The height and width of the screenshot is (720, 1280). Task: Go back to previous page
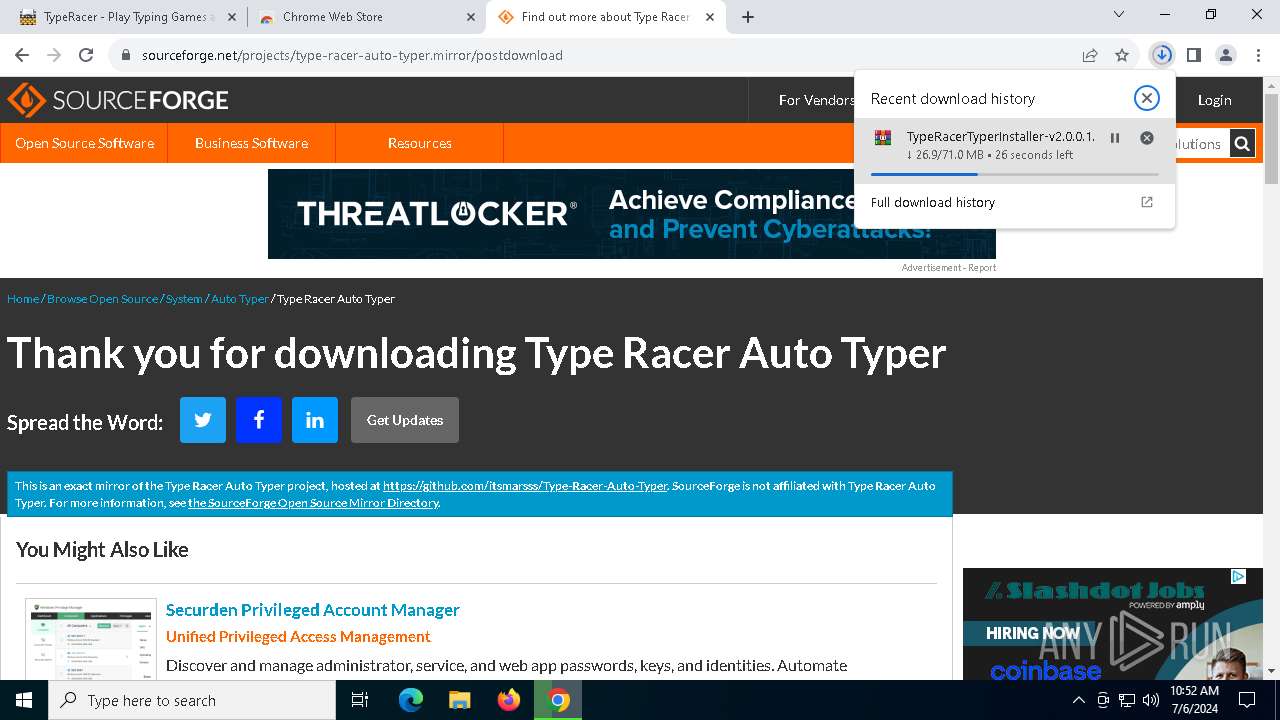tap(22, 55)
